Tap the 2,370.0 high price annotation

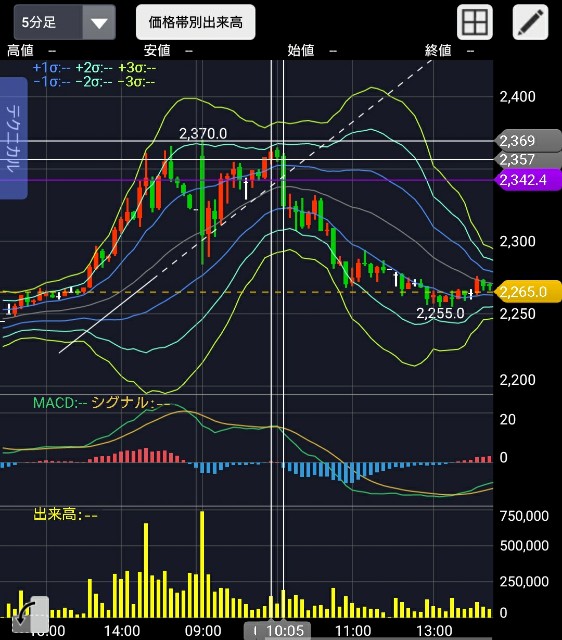point(203,133)
